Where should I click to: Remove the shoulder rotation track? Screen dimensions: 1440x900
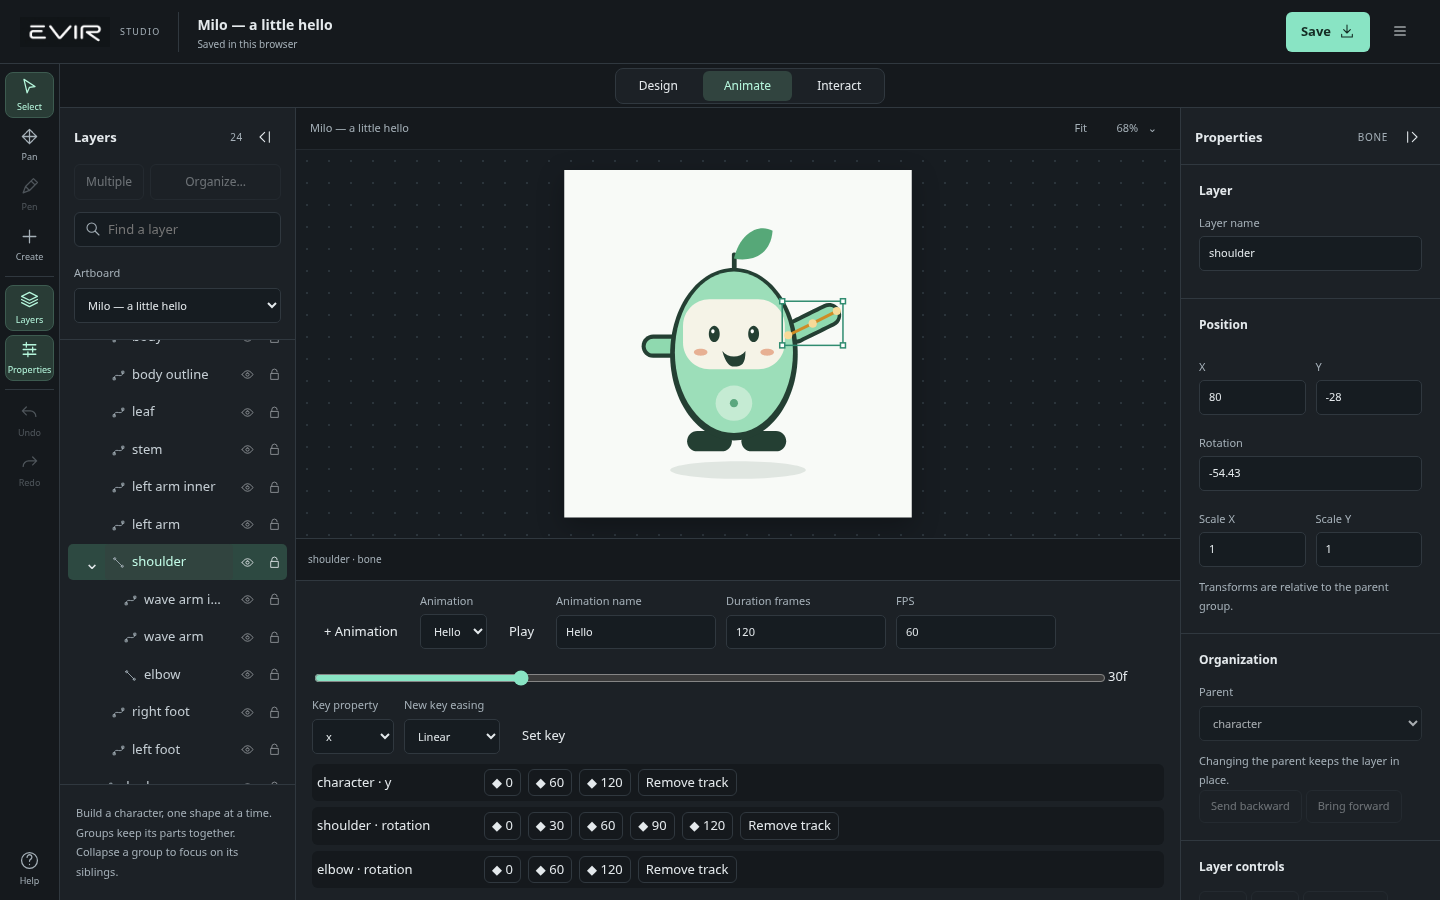click(x=789, y=826)
